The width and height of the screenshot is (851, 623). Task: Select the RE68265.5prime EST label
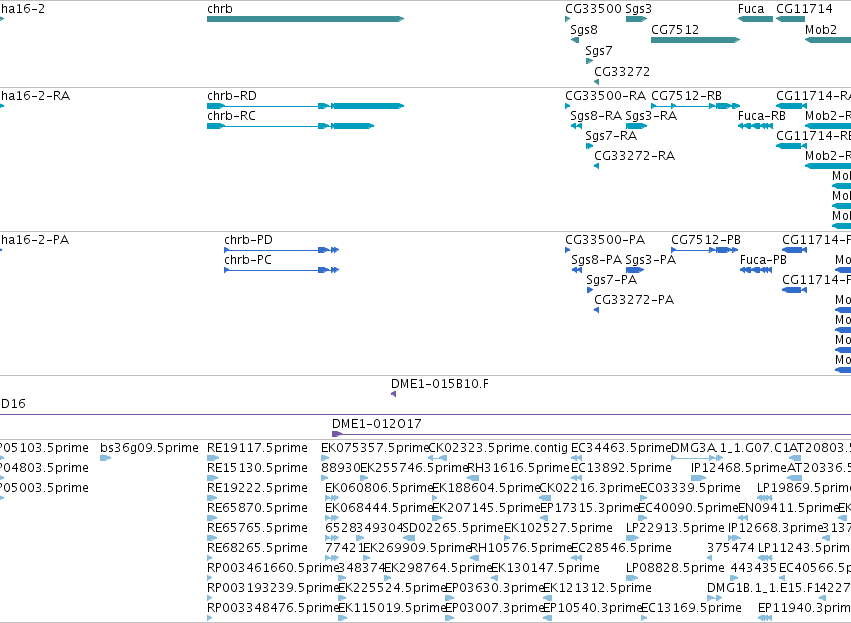pos(257,548)
